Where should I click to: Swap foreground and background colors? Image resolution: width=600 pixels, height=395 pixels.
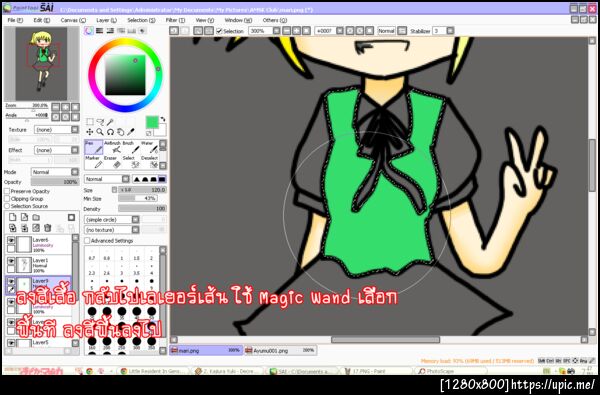[x=163, y=119]
